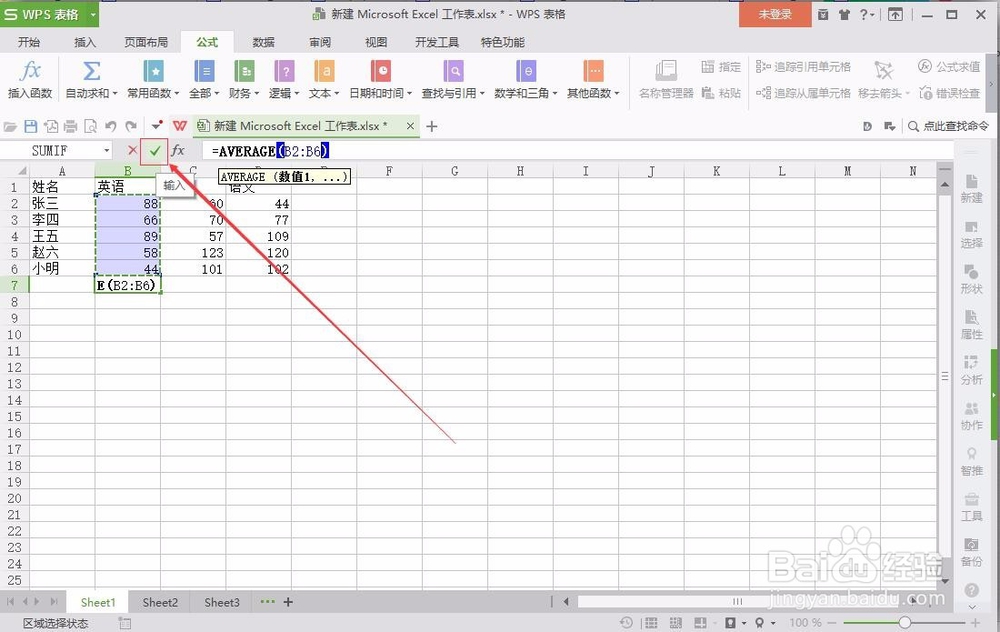The width and height of the screenshot is (1000, 632).
Task: Click the 插入函数 (Insert Function) icon
Action: (x=29, y=80)
